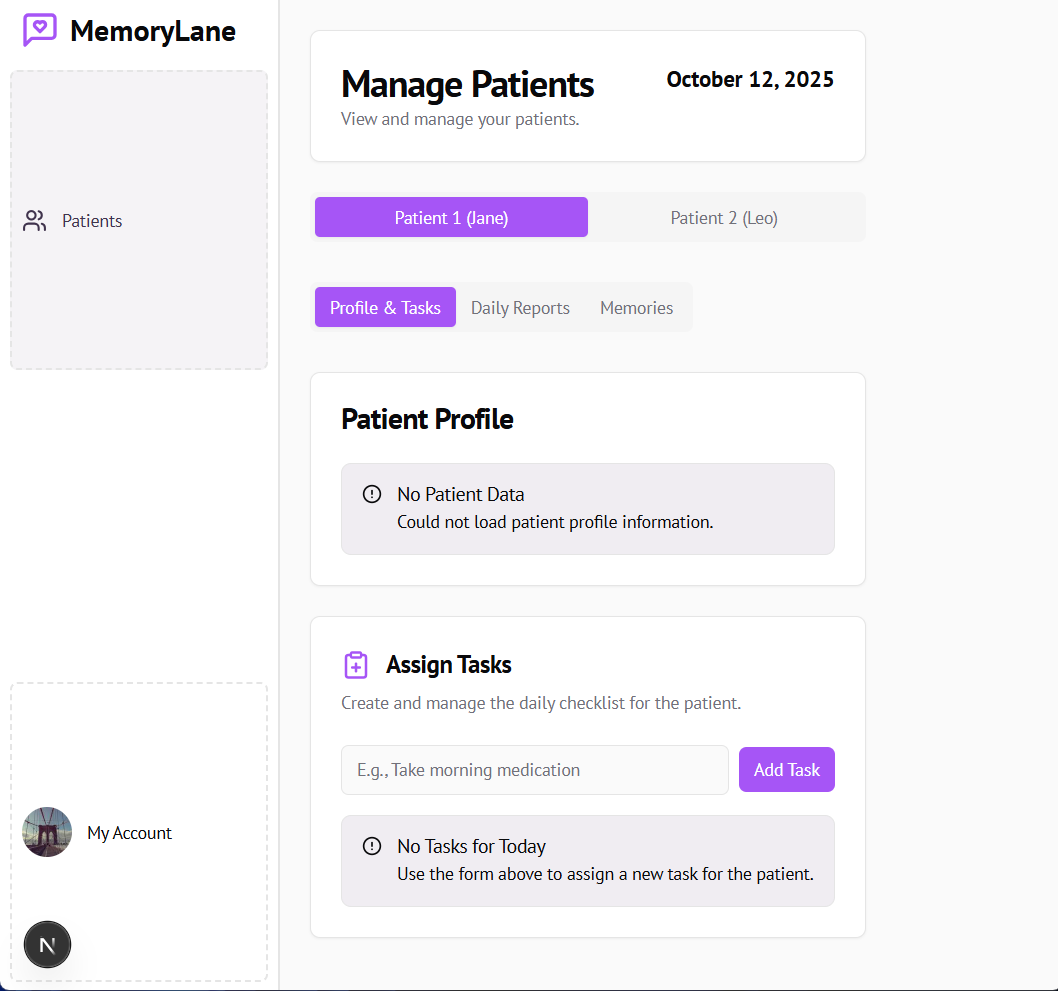This screenshot has width=1058, height=991.
Task: Switch to the Patient 2 (Leo) tab
Action: pyautogui.click(x=724, y=217)
